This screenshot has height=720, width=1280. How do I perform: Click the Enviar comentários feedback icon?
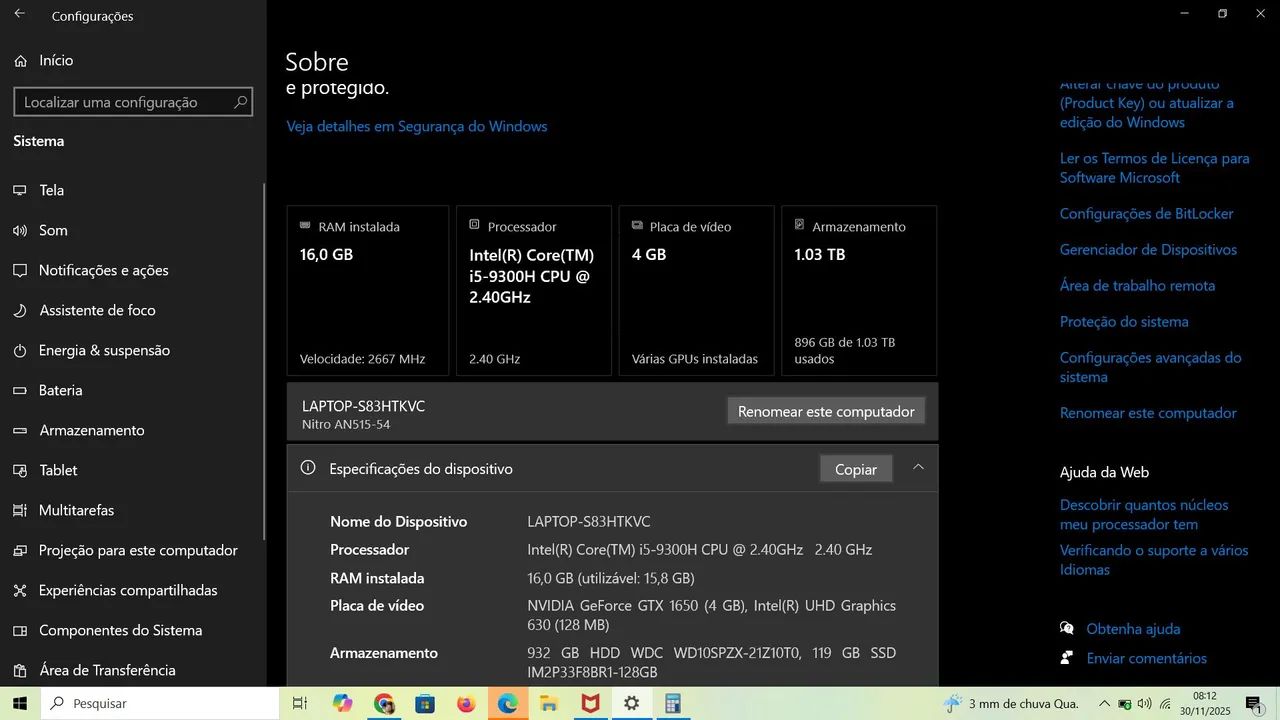[1067, 658]
